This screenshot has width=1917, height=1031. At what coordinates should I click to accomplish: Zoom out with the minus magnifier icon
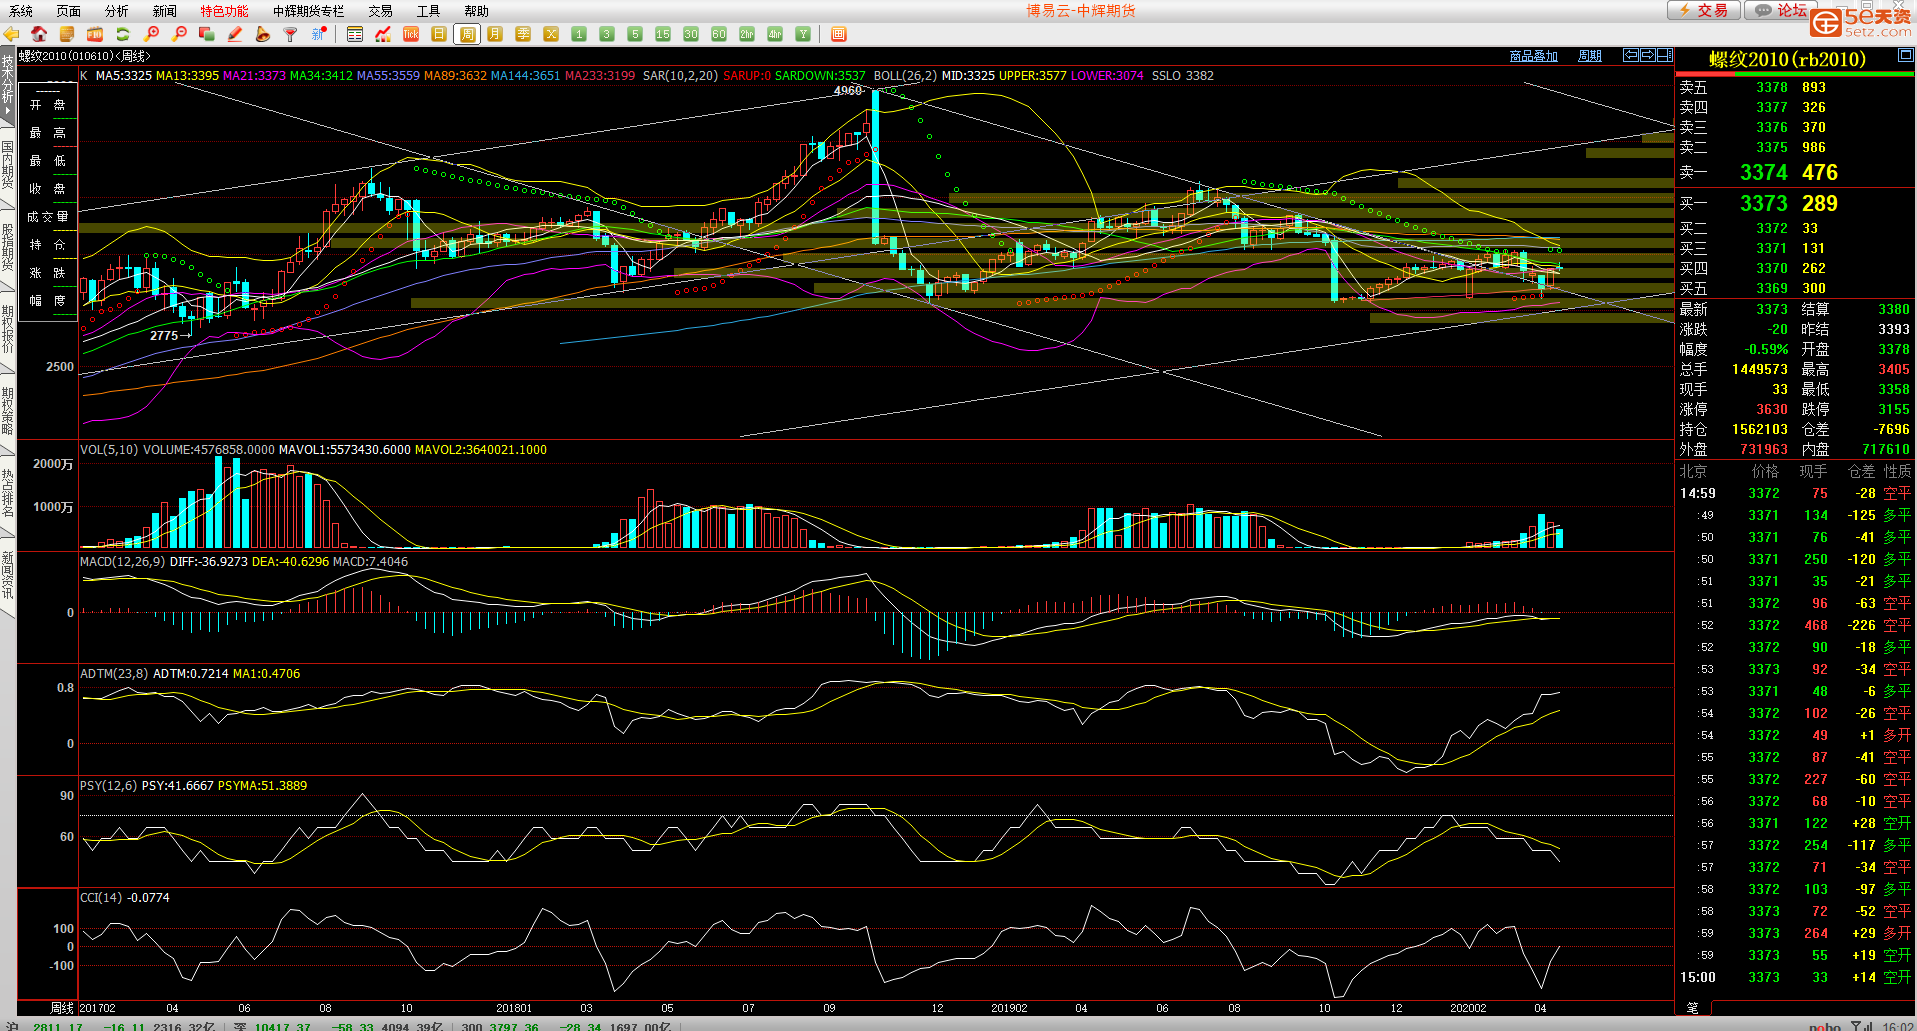point(180,34)
